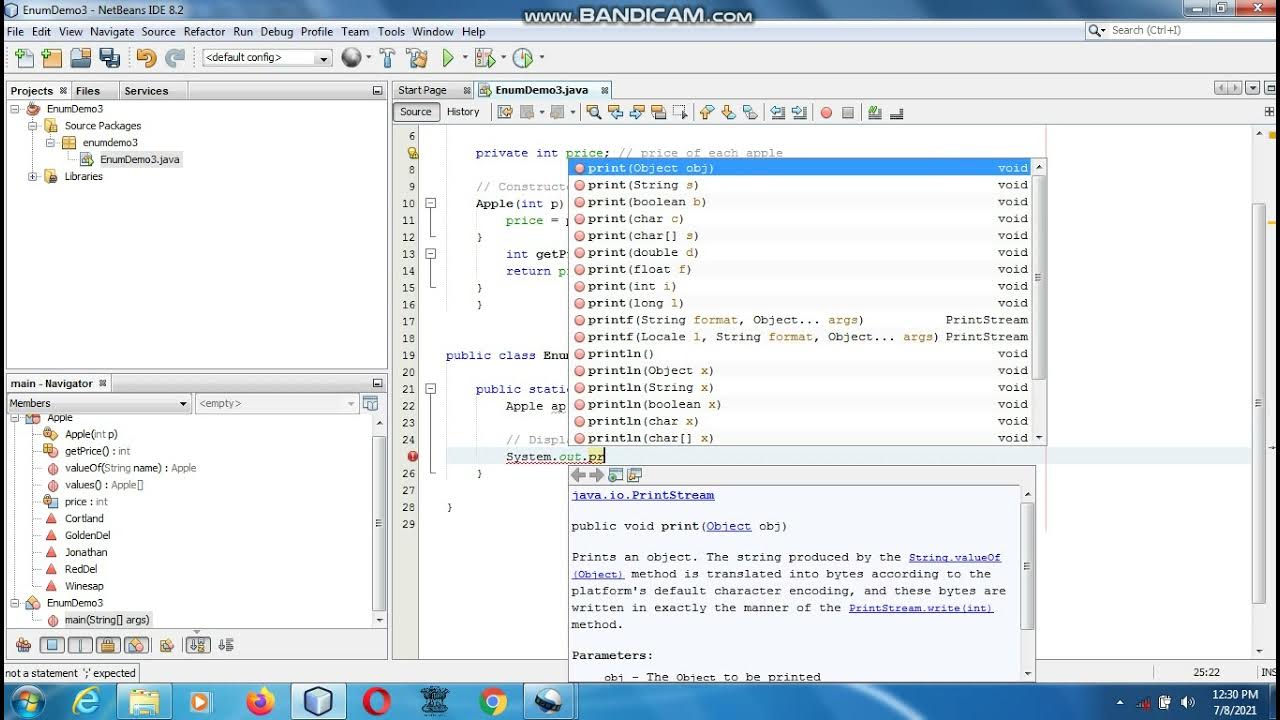Collapse the fold marker at line 10
This screenshot has width=1280, height=720.
click(x=431, y=203)
